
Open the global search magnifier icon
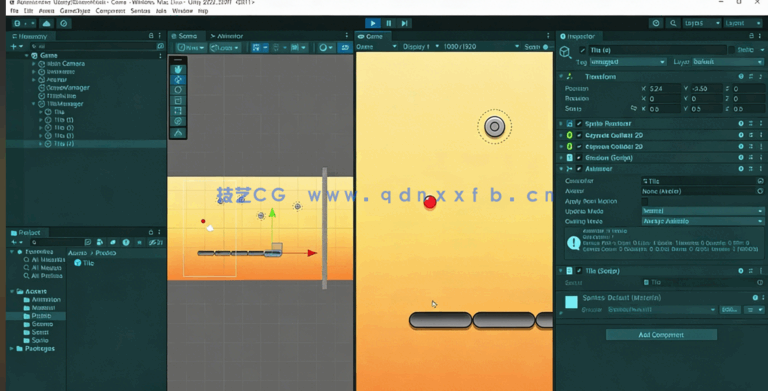(673, 23)
